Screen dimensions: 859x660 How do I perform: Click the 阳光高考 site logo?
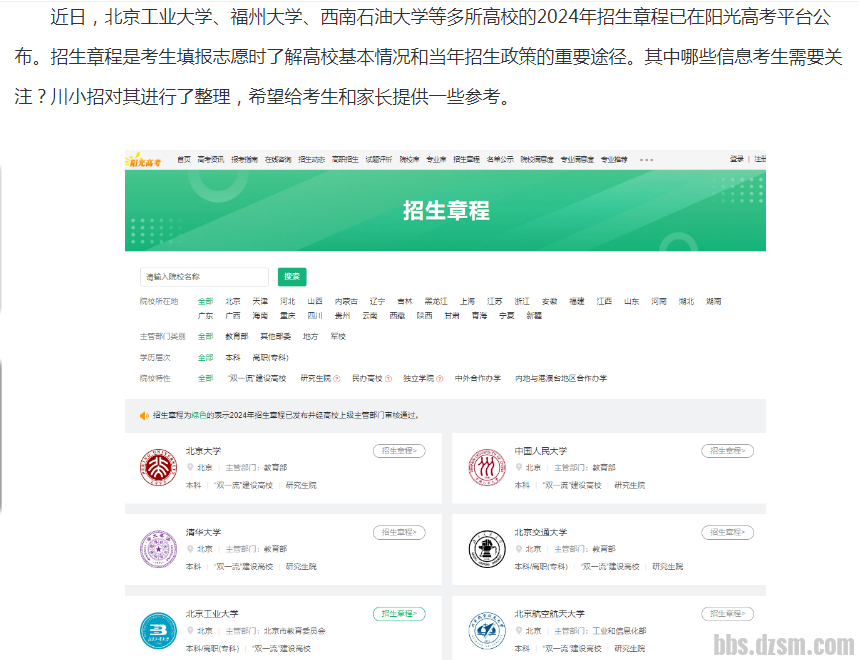click(144, 159)
